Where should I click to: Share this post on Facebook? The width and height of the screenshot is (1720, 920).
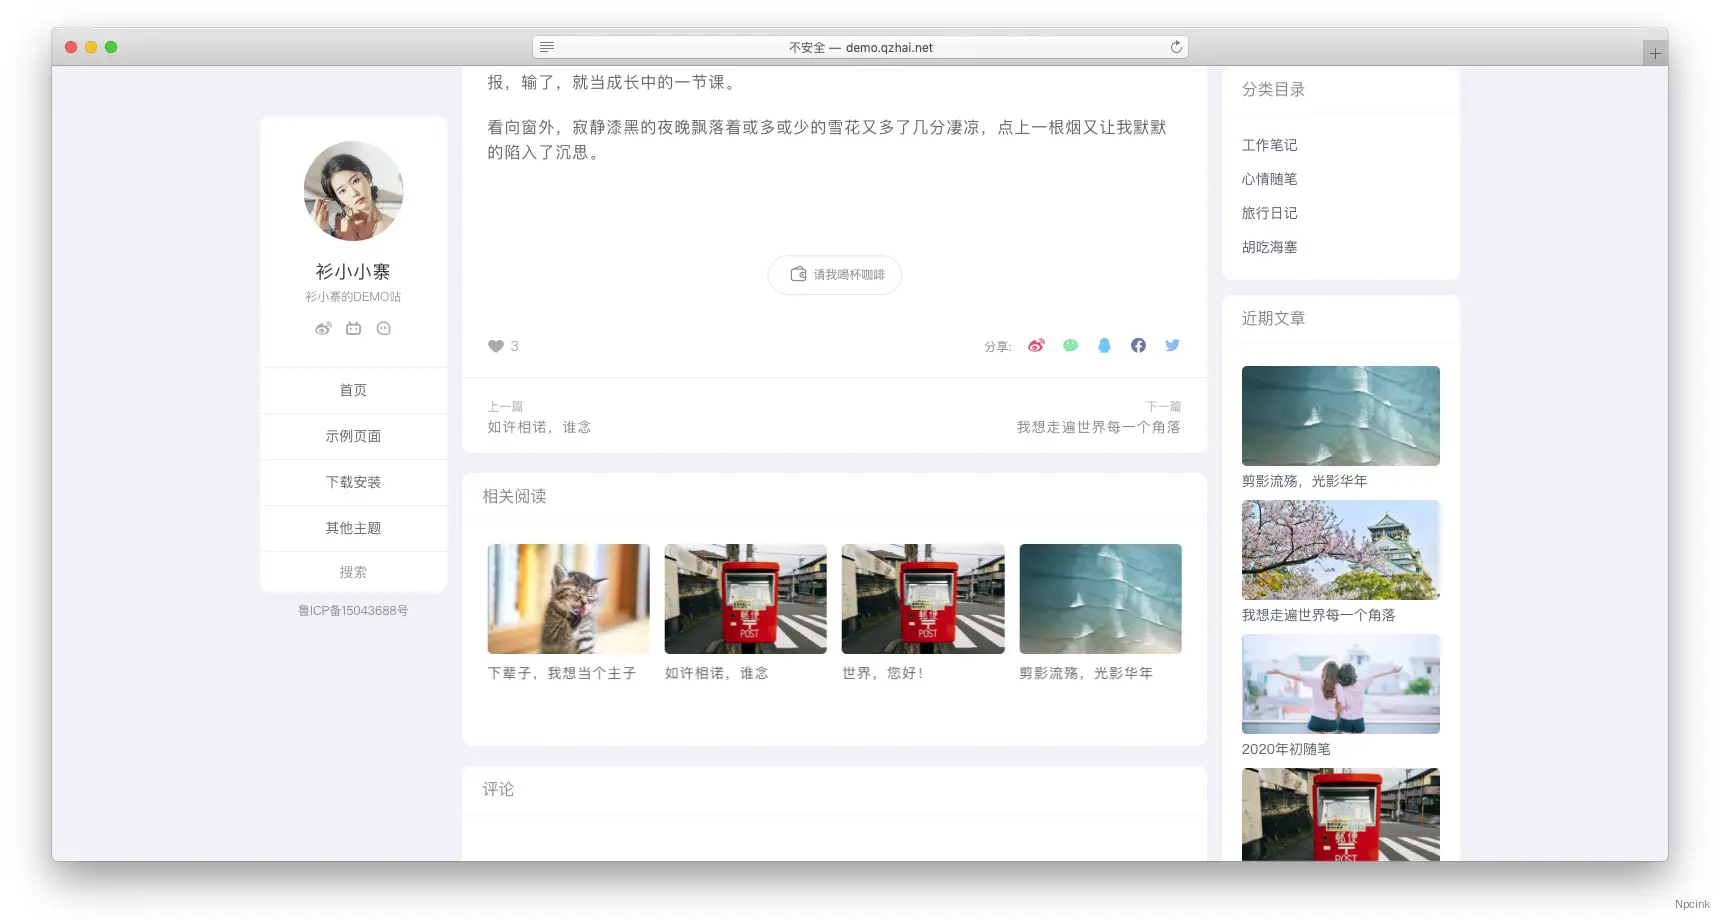1138,345
